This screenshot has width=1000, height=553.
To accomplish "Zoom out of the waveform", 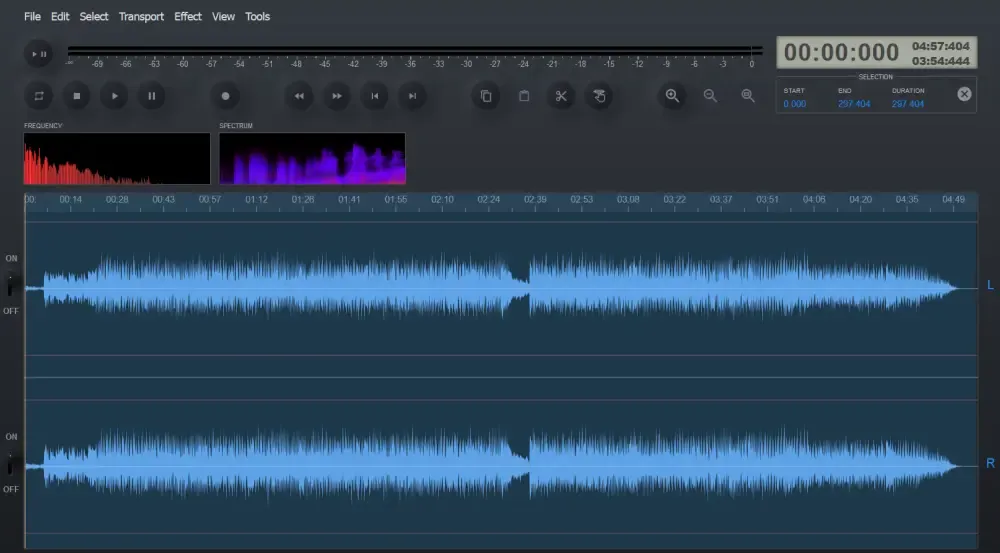I will [710, 96].
